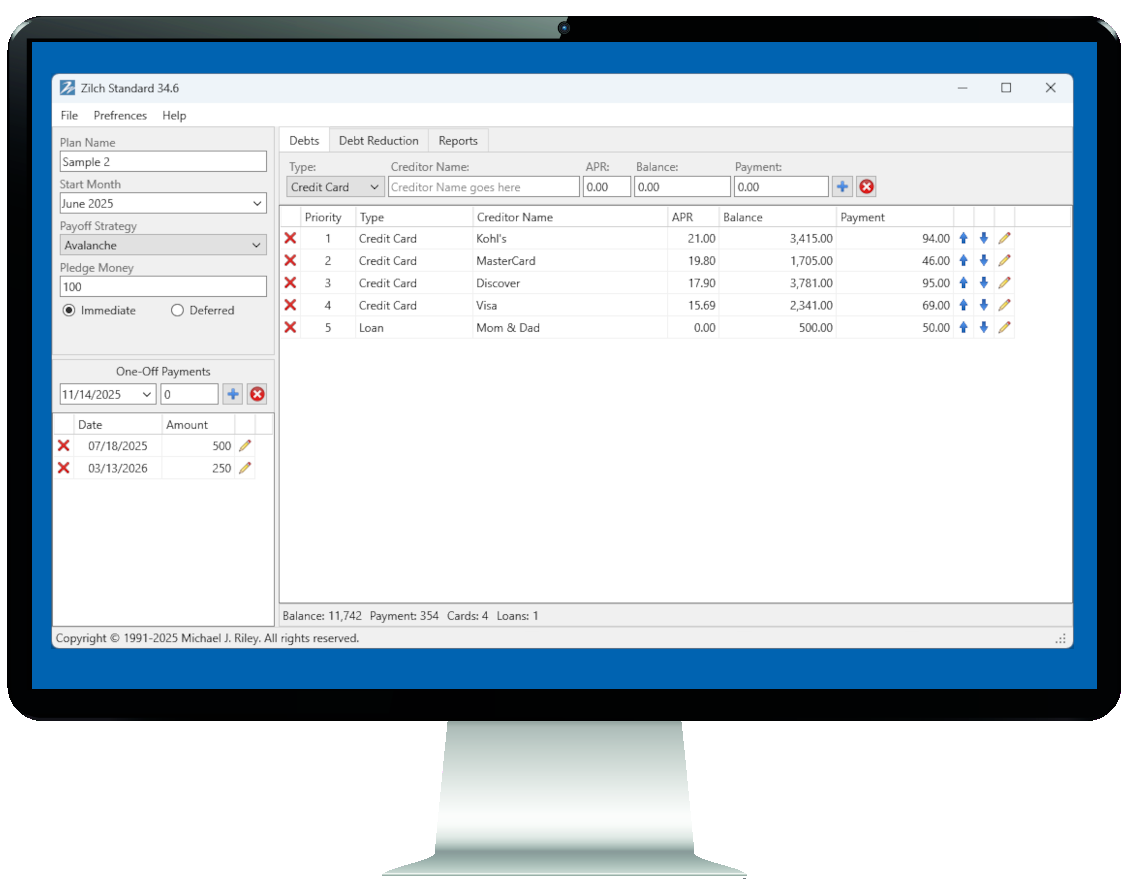Remove the 03/13/2026 one-off payment
This screenshot has height=890, width=1132.
click(64, 468)
